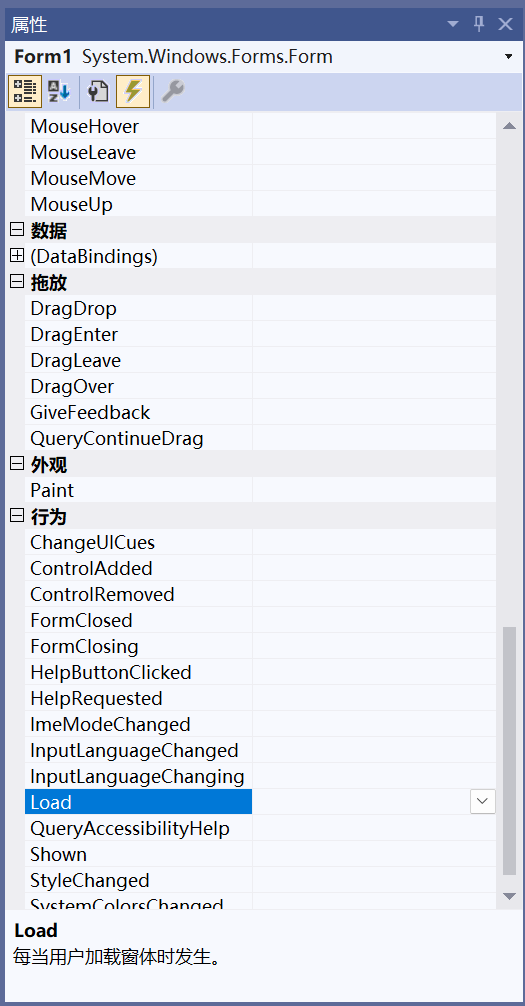Click the Shown event value field
The height and width of the screenshot is (1006, 525).
[x=374, y=855]
